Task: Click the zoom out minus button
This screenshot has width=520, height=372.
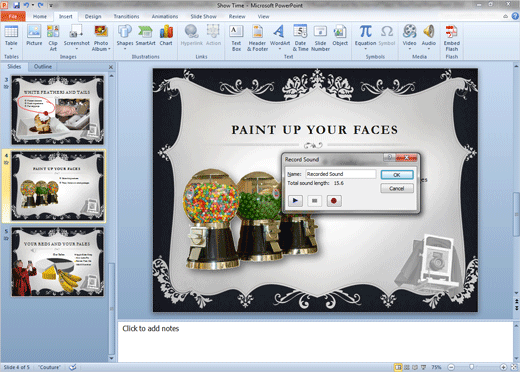Action: click(x=451, y=367)
